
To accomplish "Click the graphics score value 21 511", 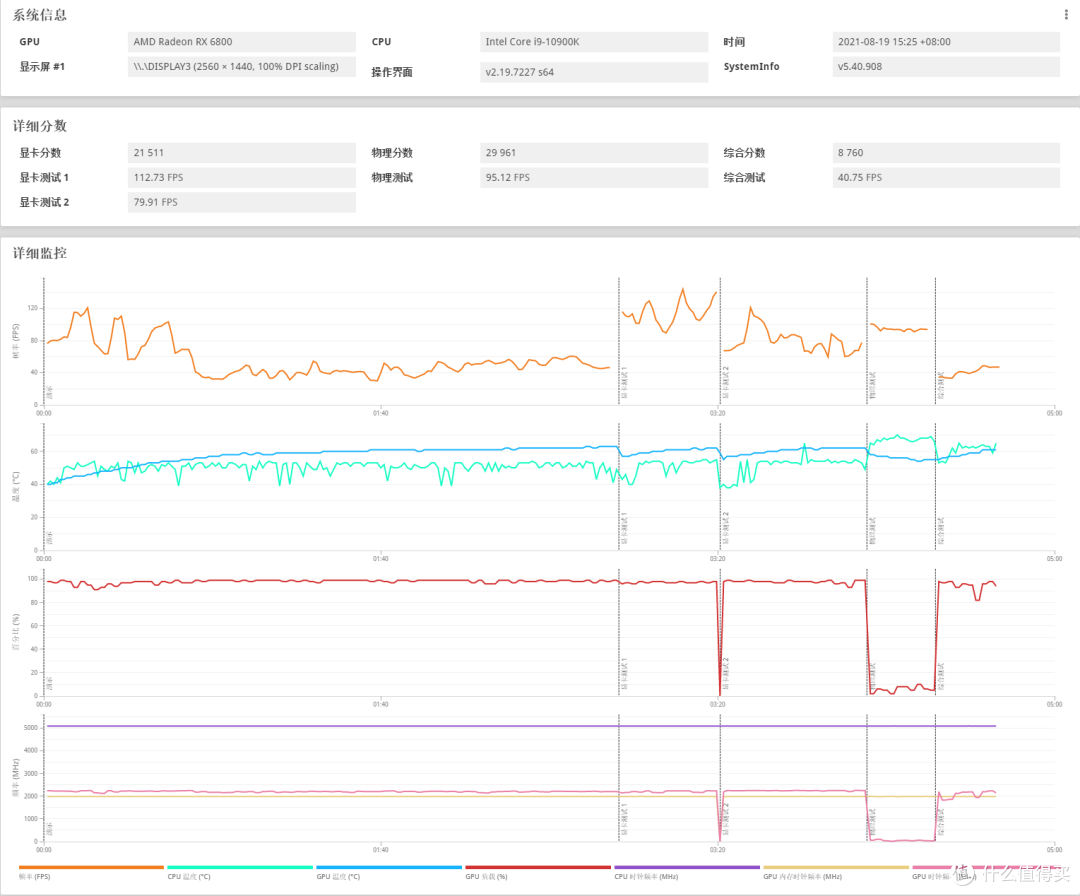I will [242, 153].
